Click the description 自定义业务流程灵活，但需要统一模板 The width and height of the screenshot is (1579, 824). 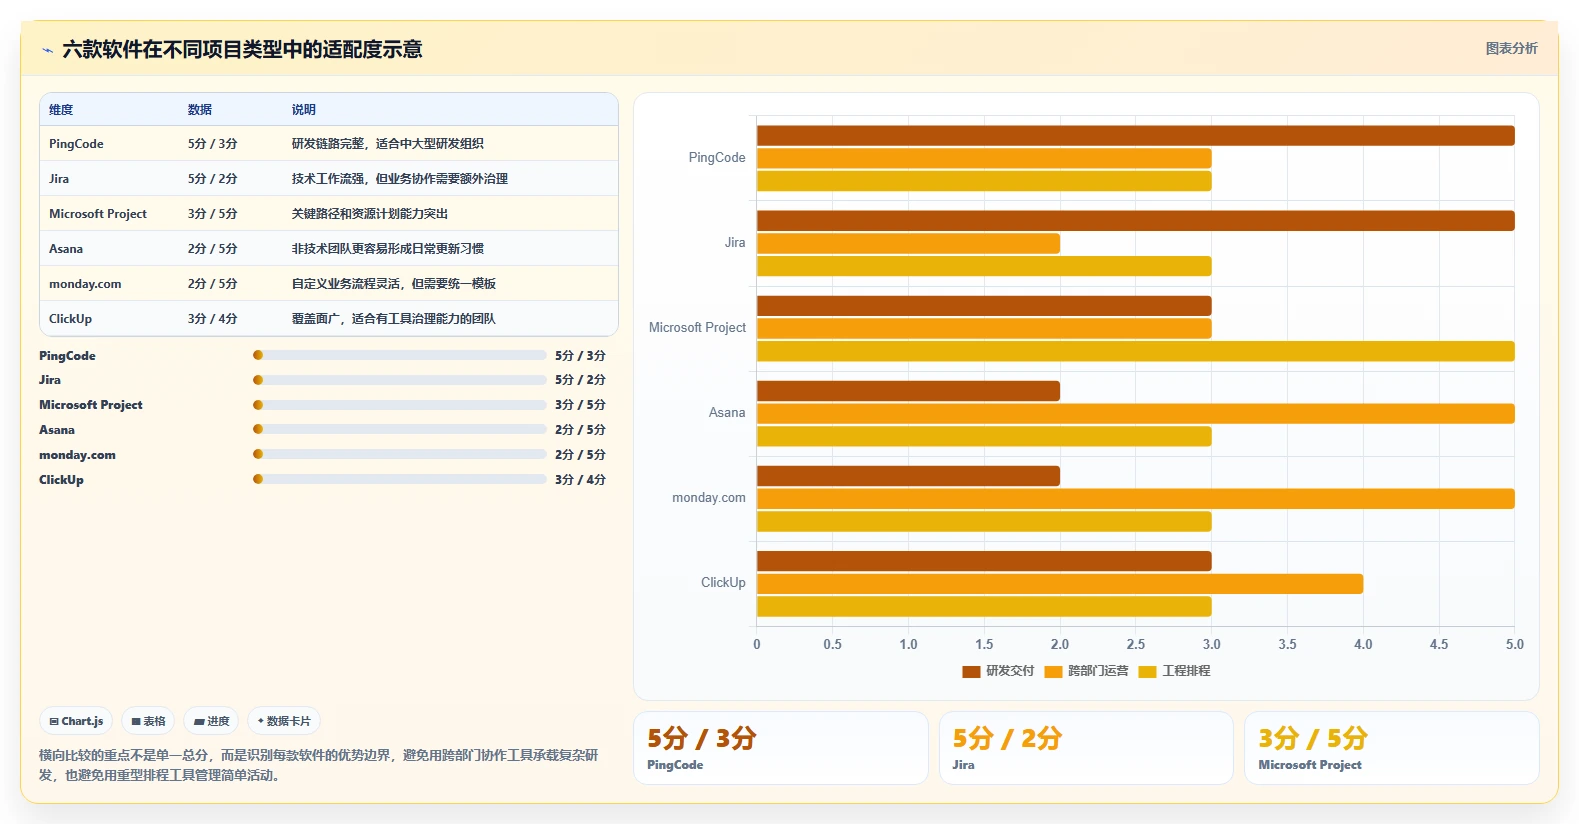pyautogui.click(x=394, y=284)
